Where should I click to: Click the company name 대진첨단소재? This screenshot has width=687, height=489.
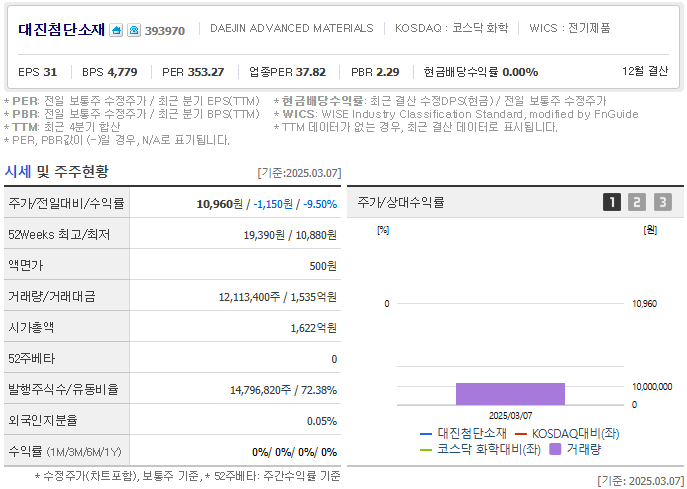61,29
